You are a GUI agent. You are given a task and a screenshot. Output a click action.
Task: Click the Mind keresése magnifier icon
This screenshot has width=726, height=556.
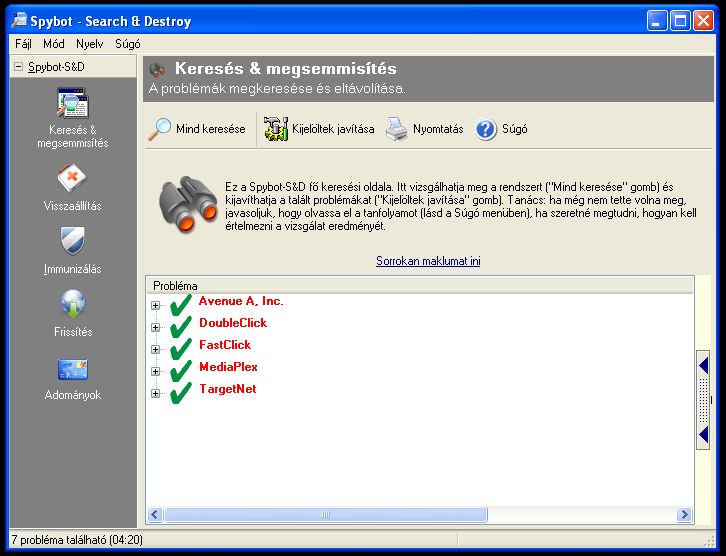pyautogui.click(x=159, y=129)
